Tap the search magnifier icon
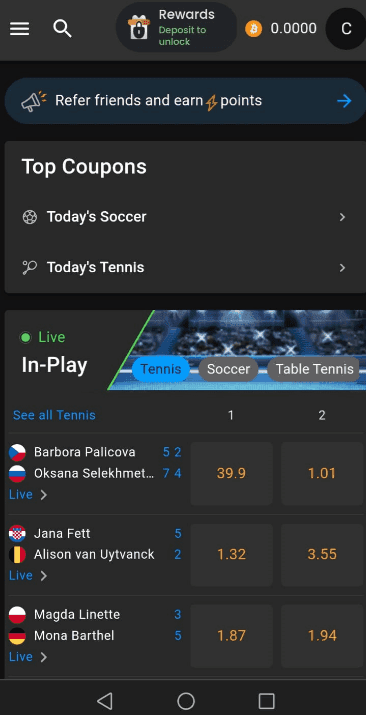This screenshot has width=366, height=715. click(x=62, y=28)
